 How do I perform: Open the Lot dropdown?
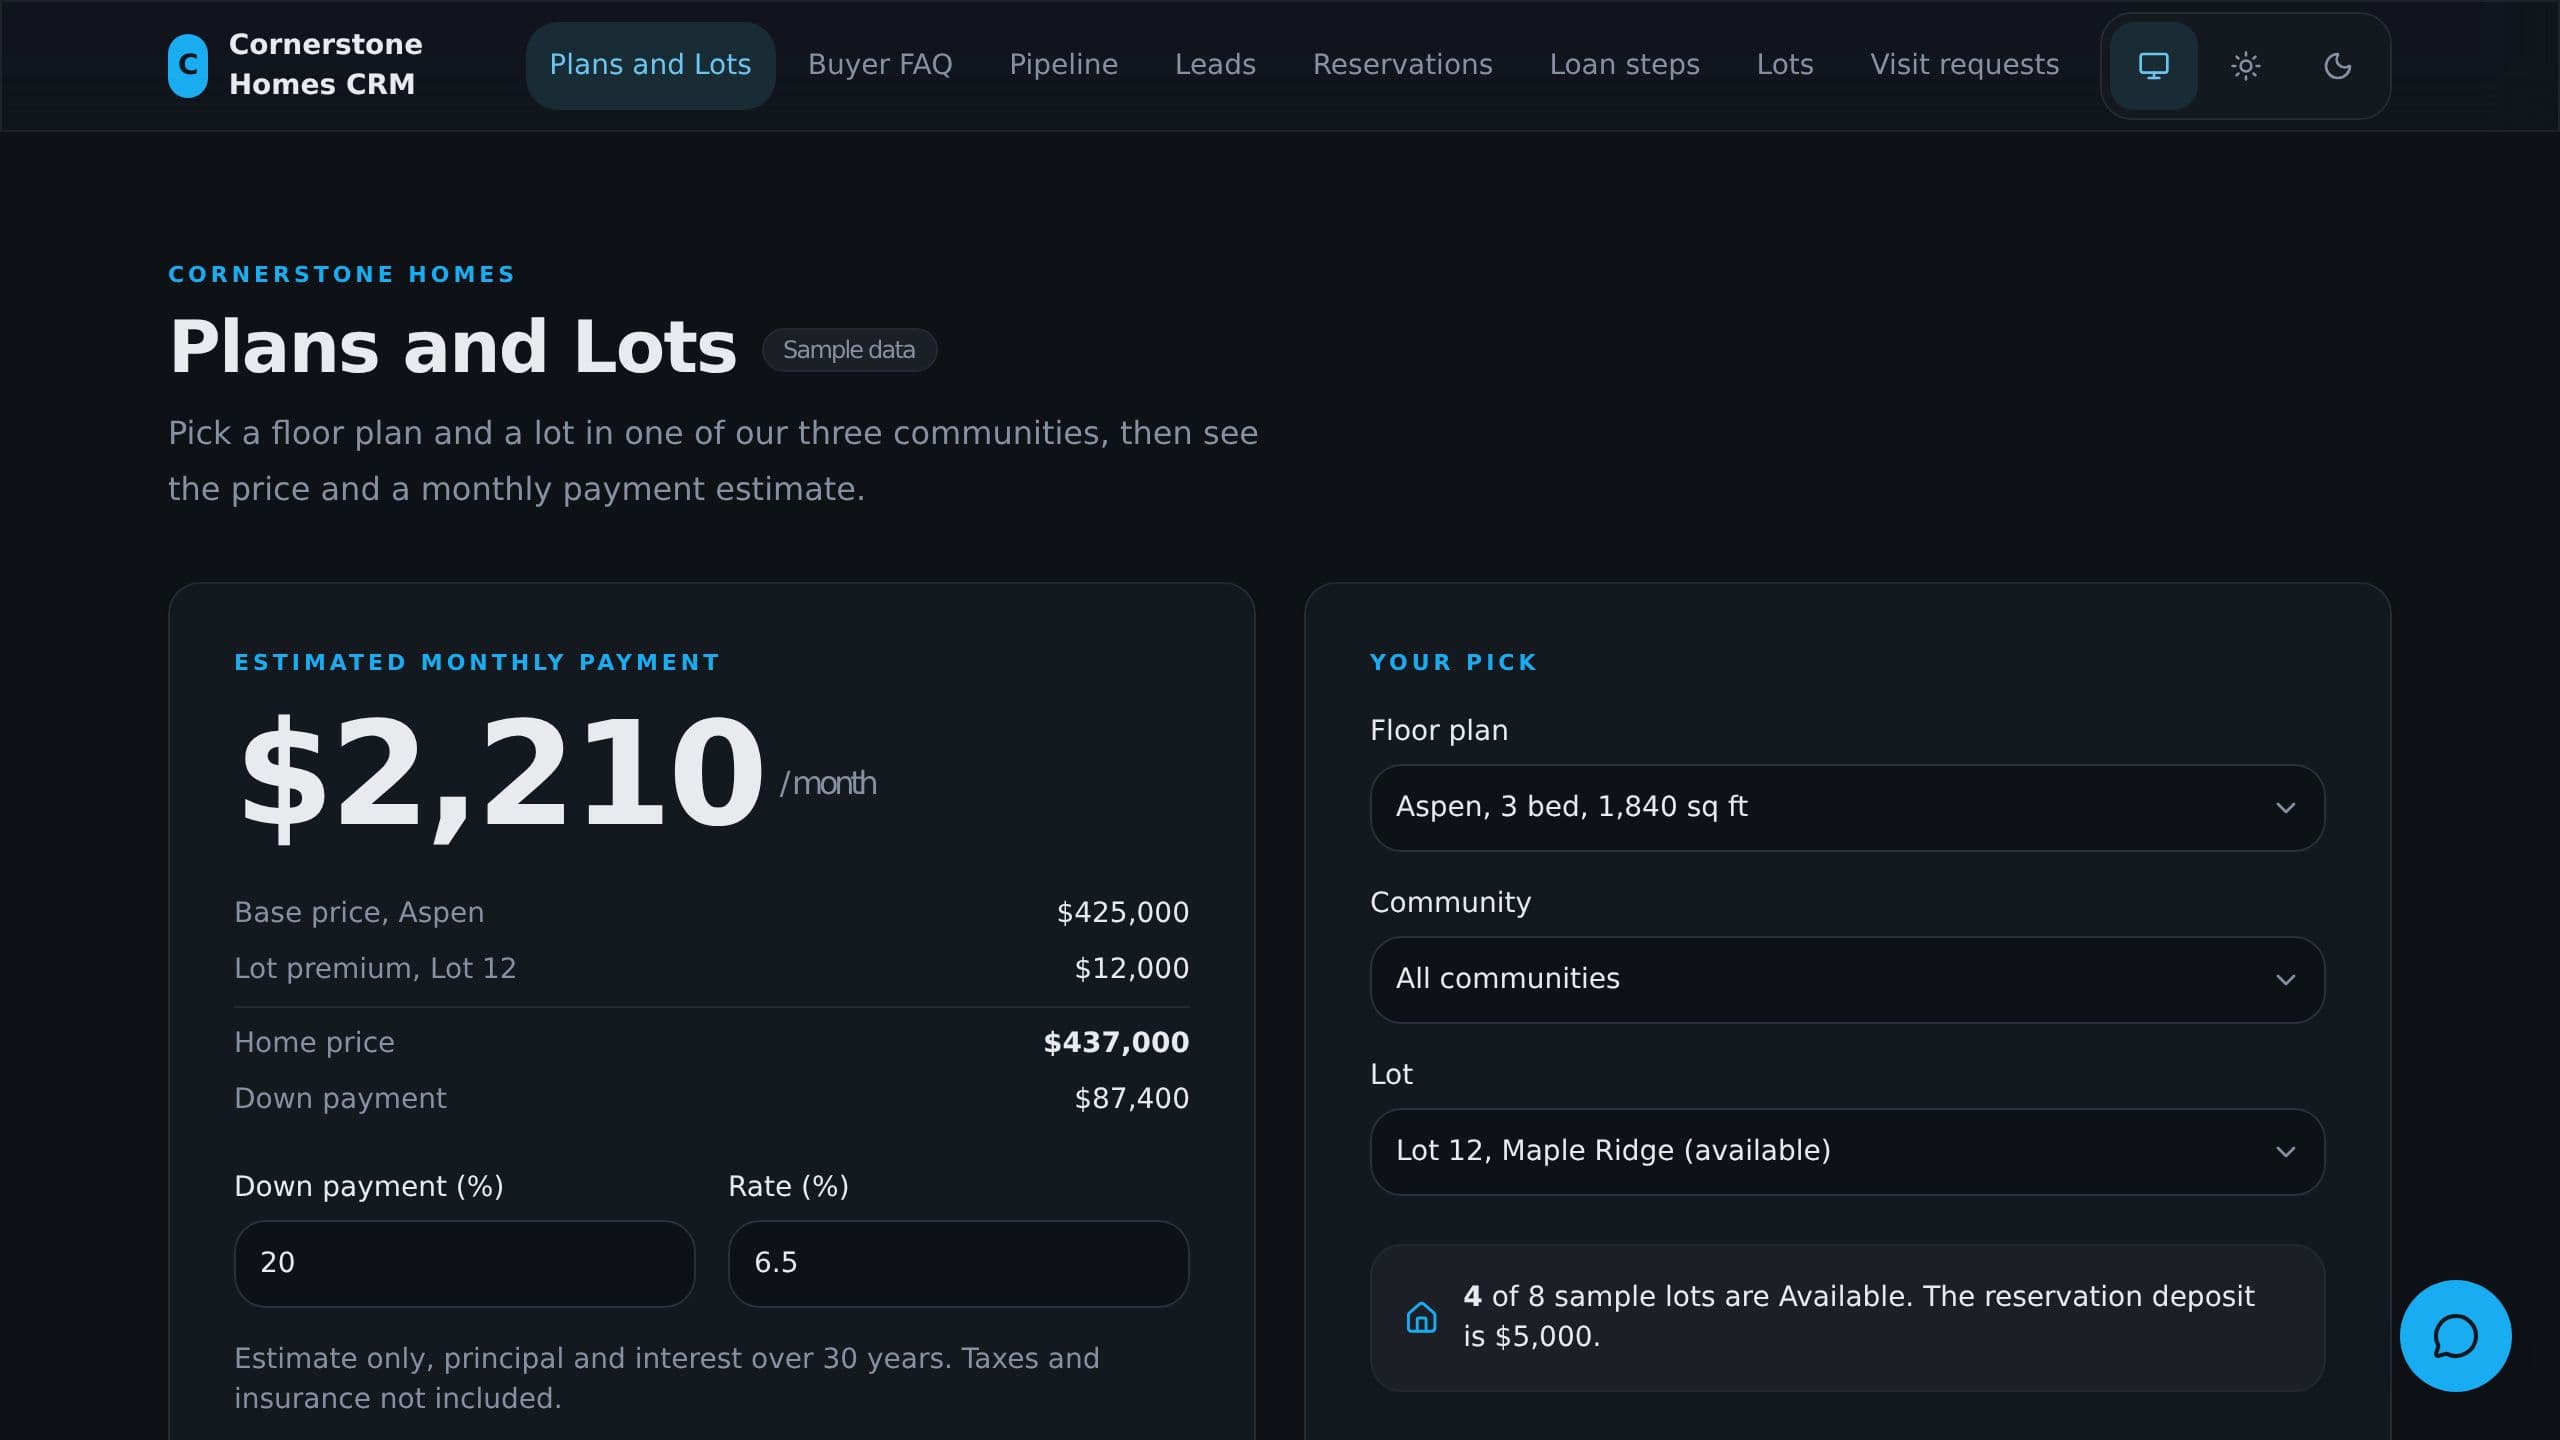[x=1847, y=1151]
